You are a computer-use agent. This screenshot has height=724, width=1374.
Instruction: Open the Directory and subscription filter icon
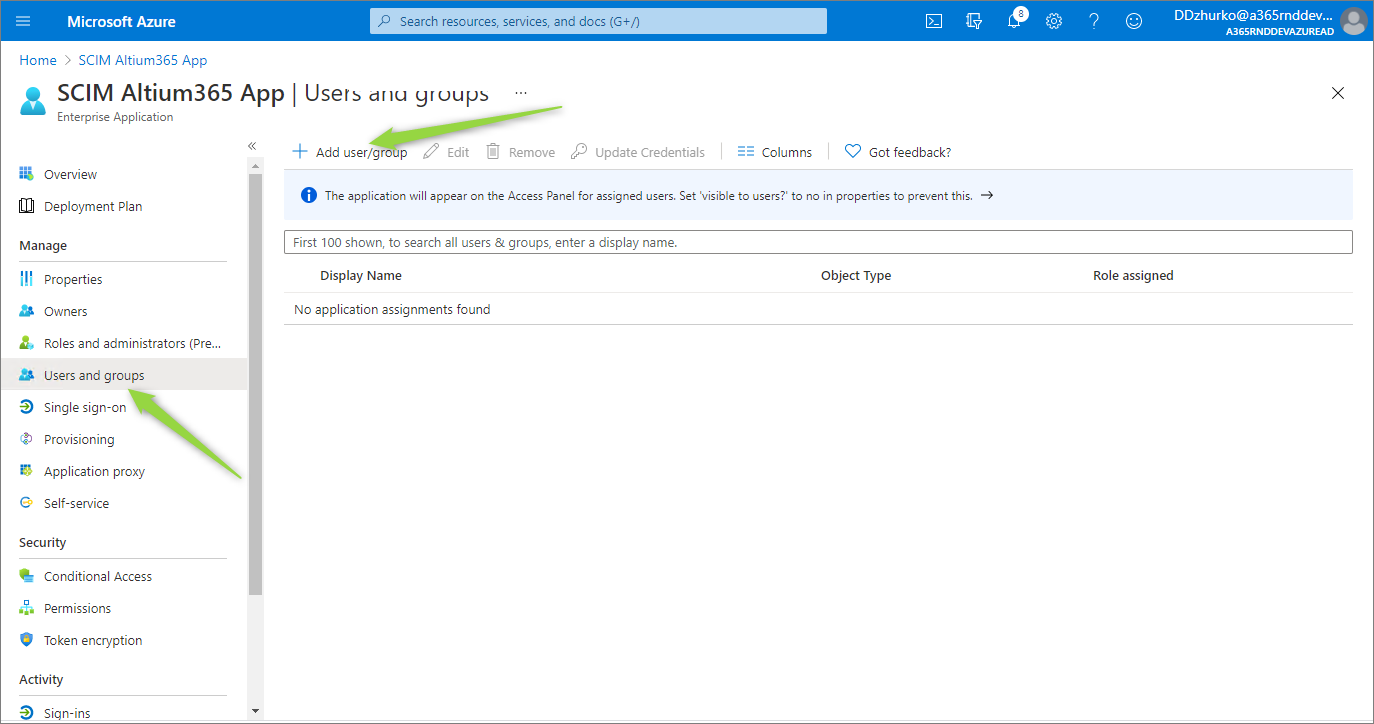tap(974, 21)
